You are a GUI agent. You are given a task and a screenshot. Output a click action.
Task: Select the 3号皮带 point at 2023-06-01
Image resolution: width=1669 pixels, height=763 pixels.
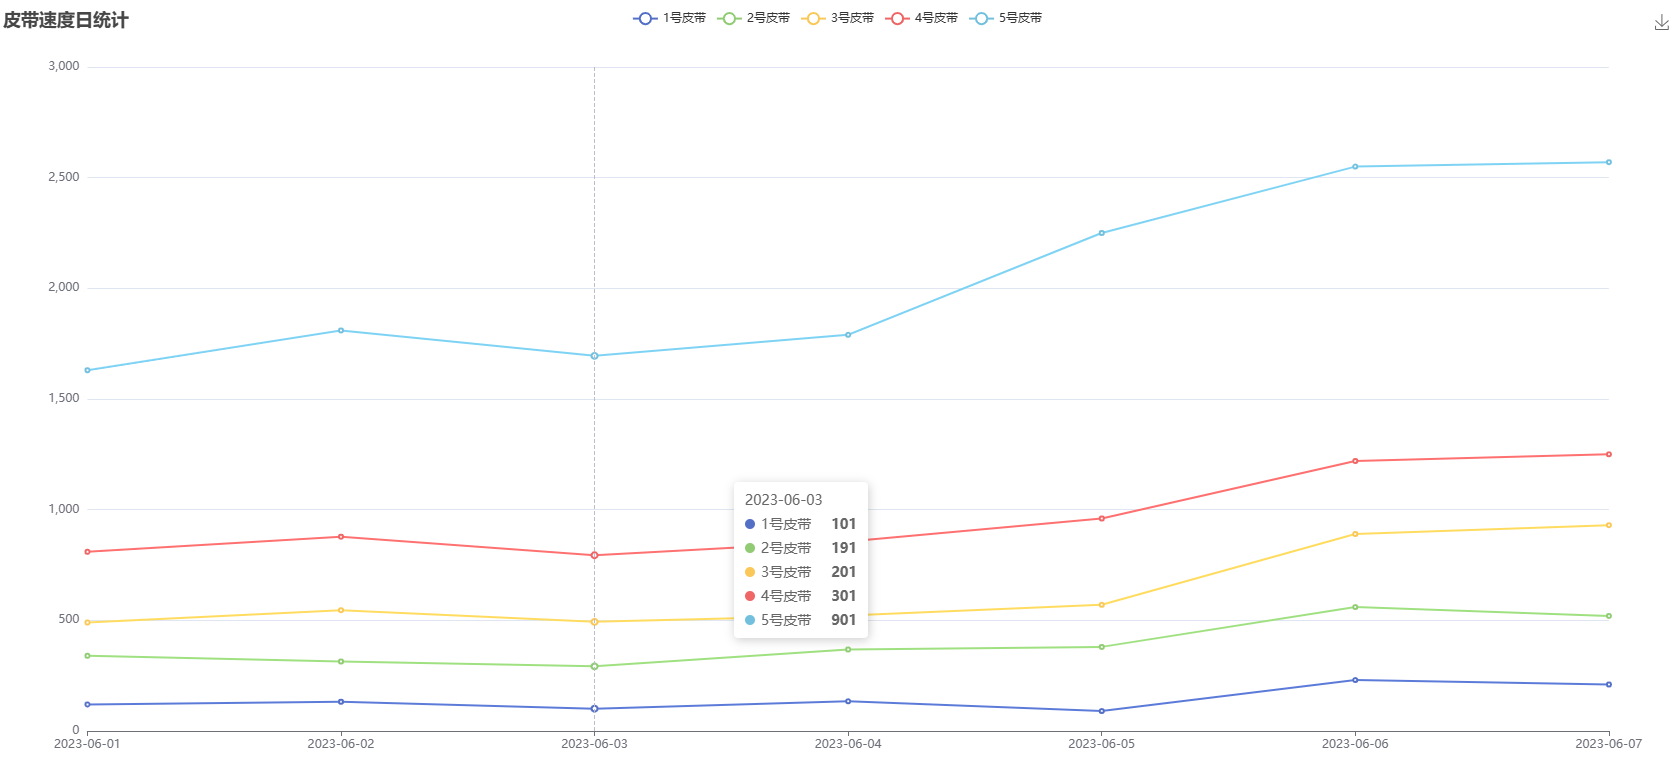click(87, 622)
